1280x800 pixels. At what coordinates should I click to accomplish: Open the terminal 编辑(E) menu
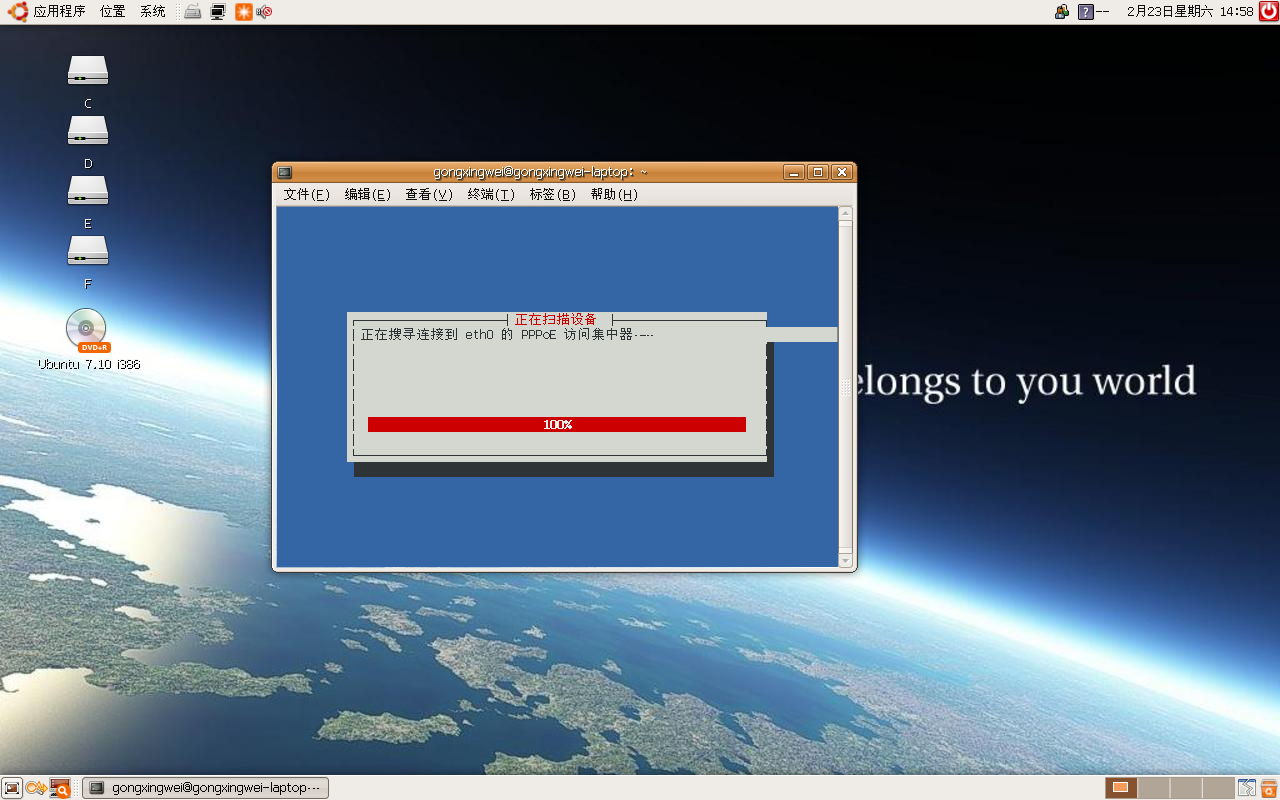pyautogui.click(x=367, y=195)
